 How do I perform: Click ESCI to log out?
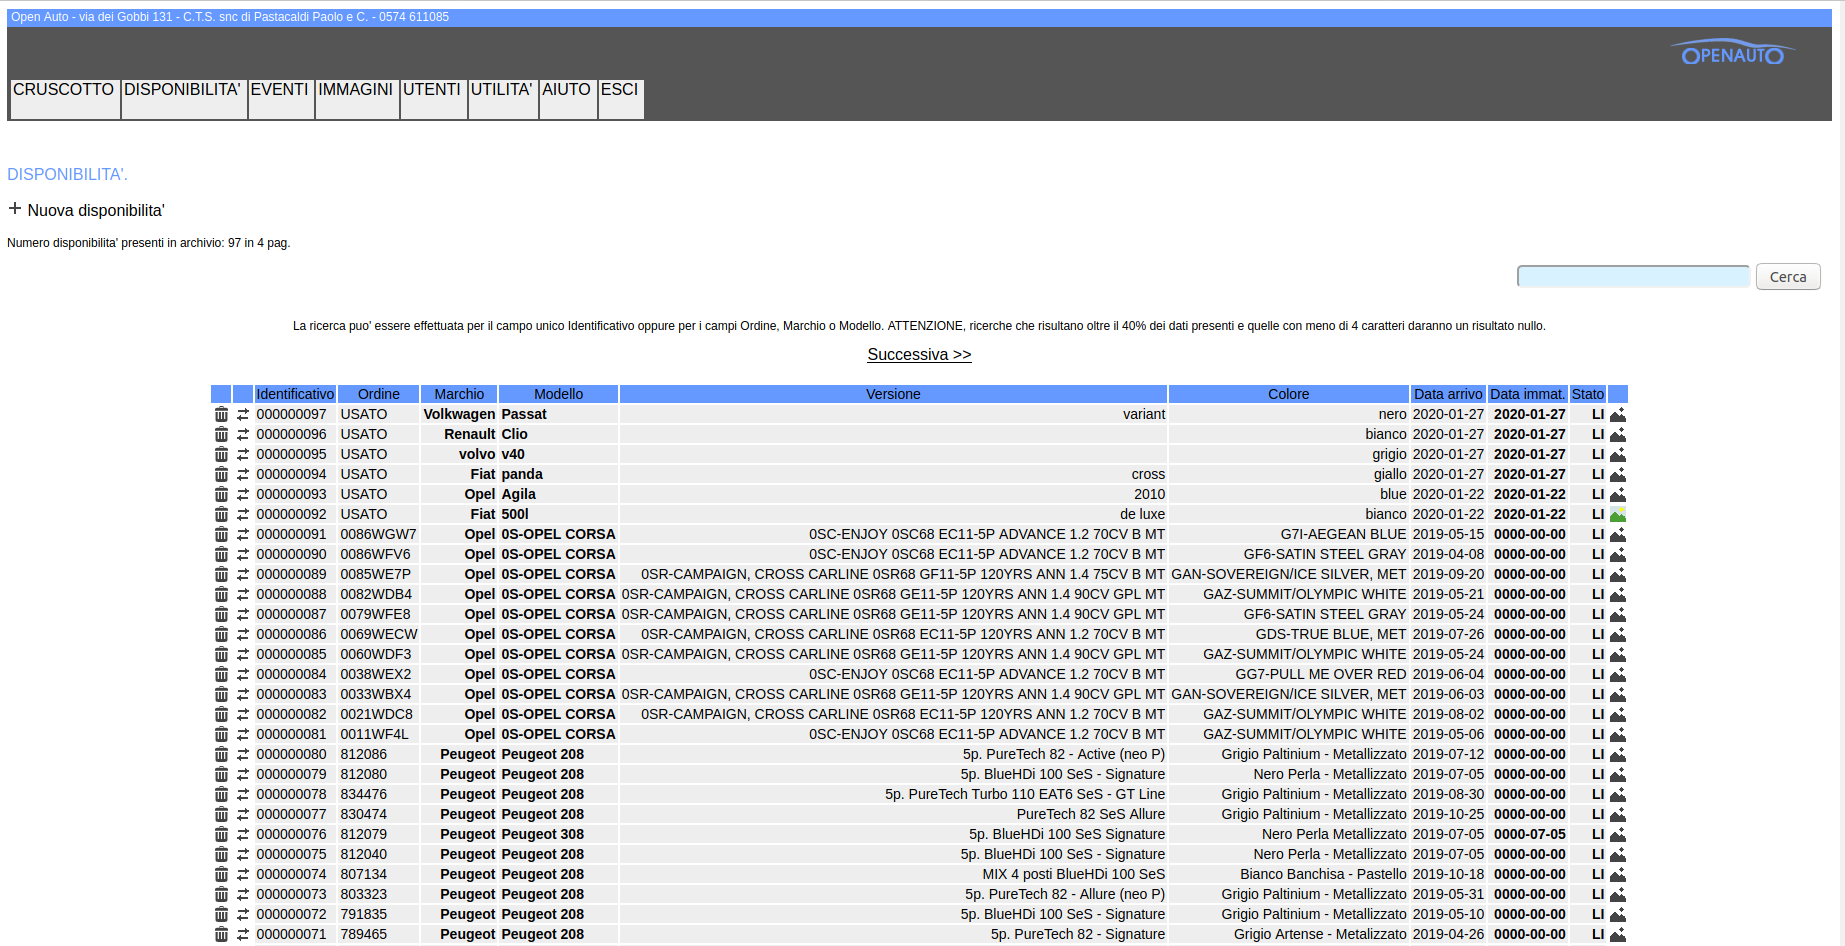click(x=620, y=99)
